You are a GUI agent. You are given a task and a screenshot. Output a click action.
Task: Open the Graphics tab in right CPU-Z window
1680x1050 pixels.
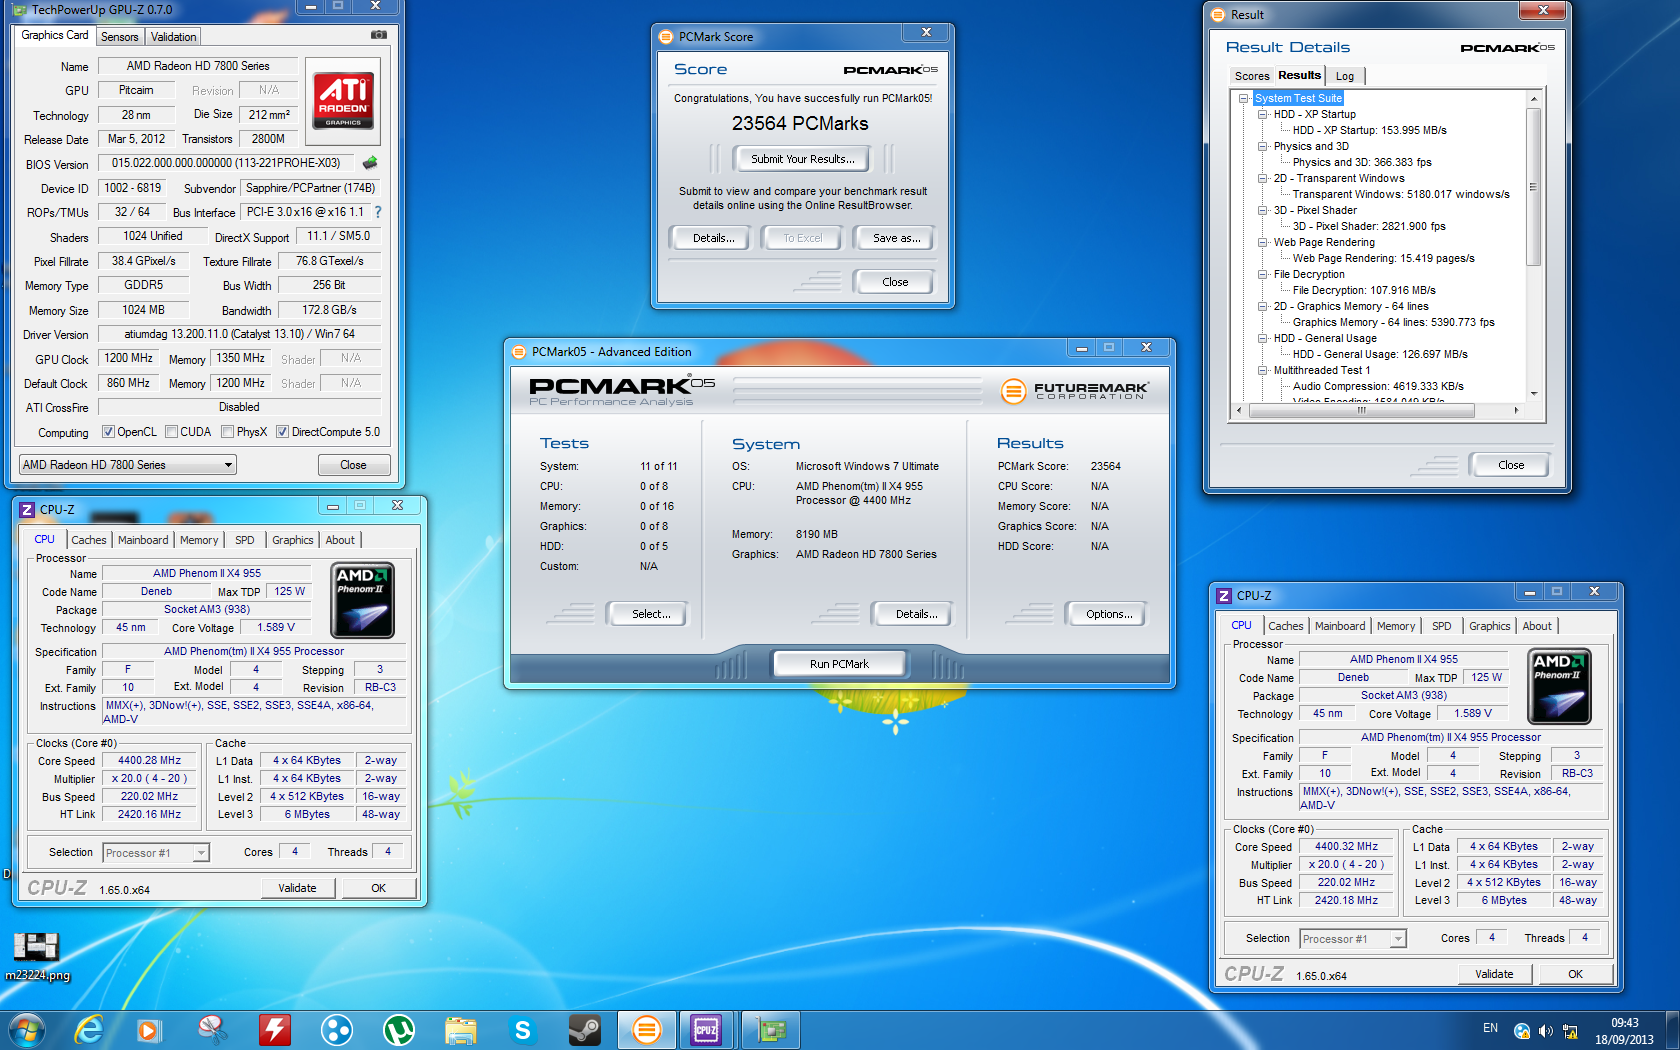tap(1489, 626)
